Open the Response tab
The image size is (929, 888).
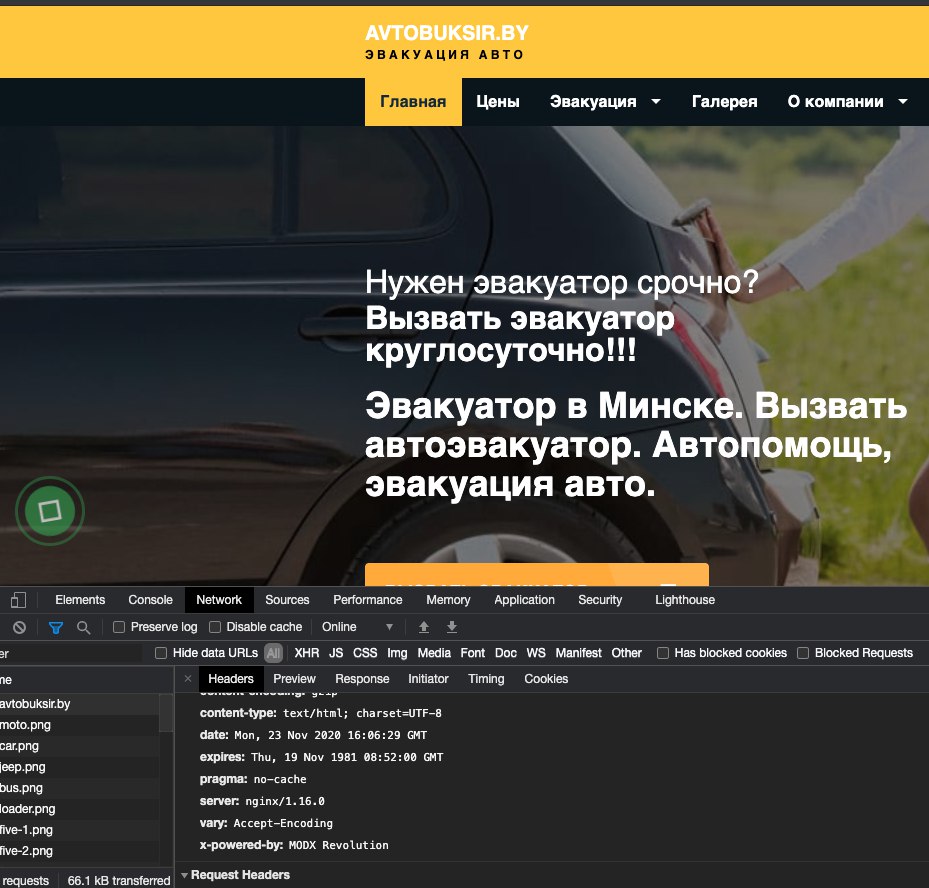tap(362, 679)
